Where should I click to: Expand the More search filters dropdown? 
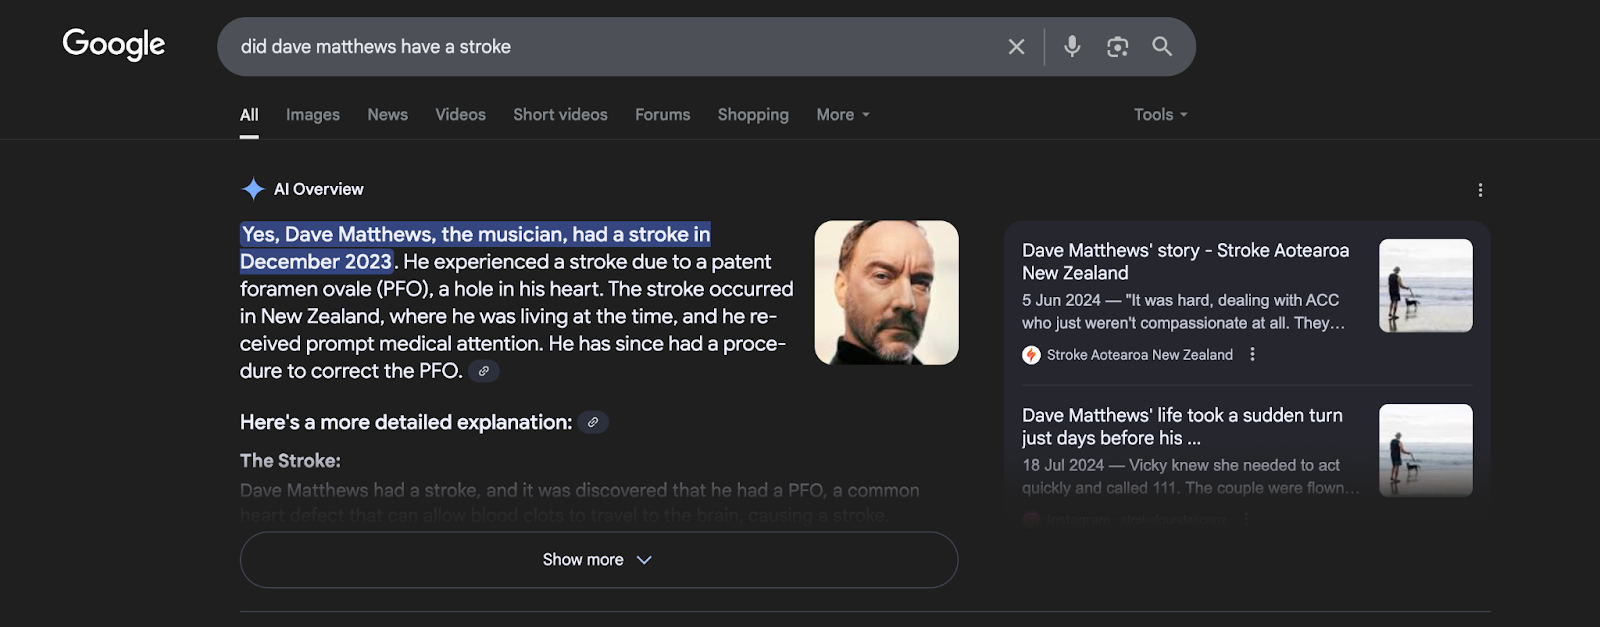(842, 115)
